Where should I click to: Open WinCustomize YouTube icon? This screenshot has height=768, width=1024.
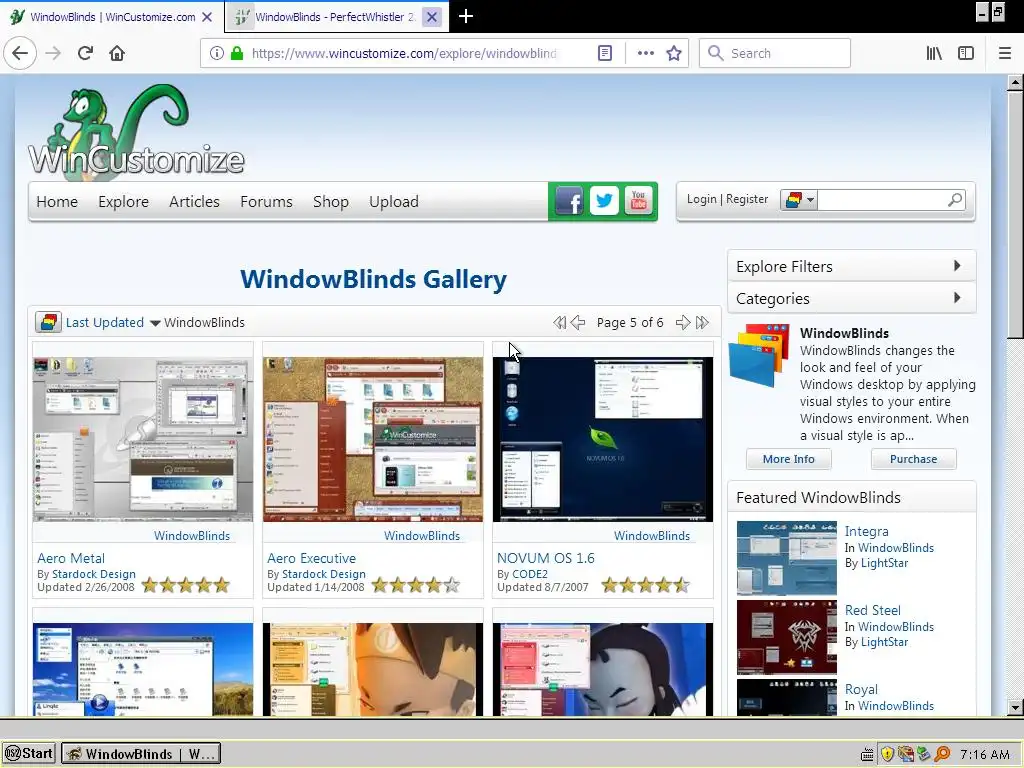point(639,201)
